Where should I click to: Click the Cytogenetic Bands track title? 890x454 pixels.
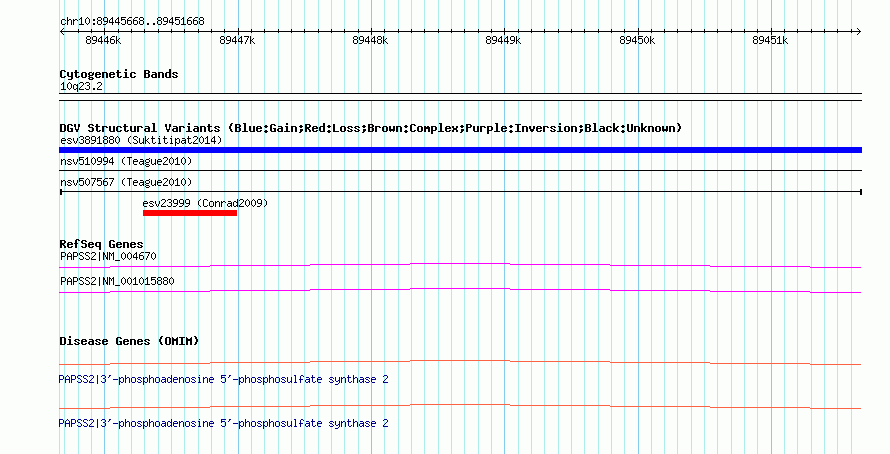pyautogui.click(x=119, y=74)
